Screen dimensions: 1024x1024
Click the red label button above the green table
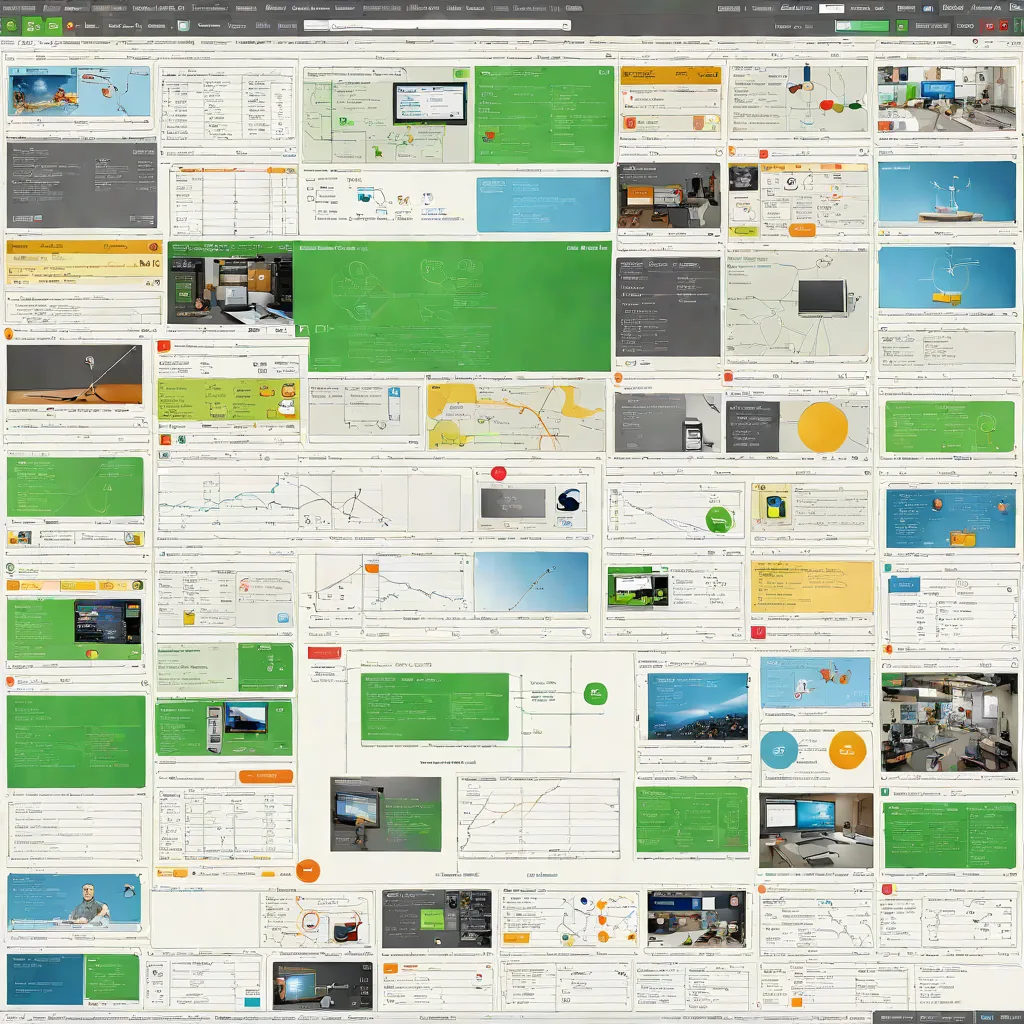[325, 653]
